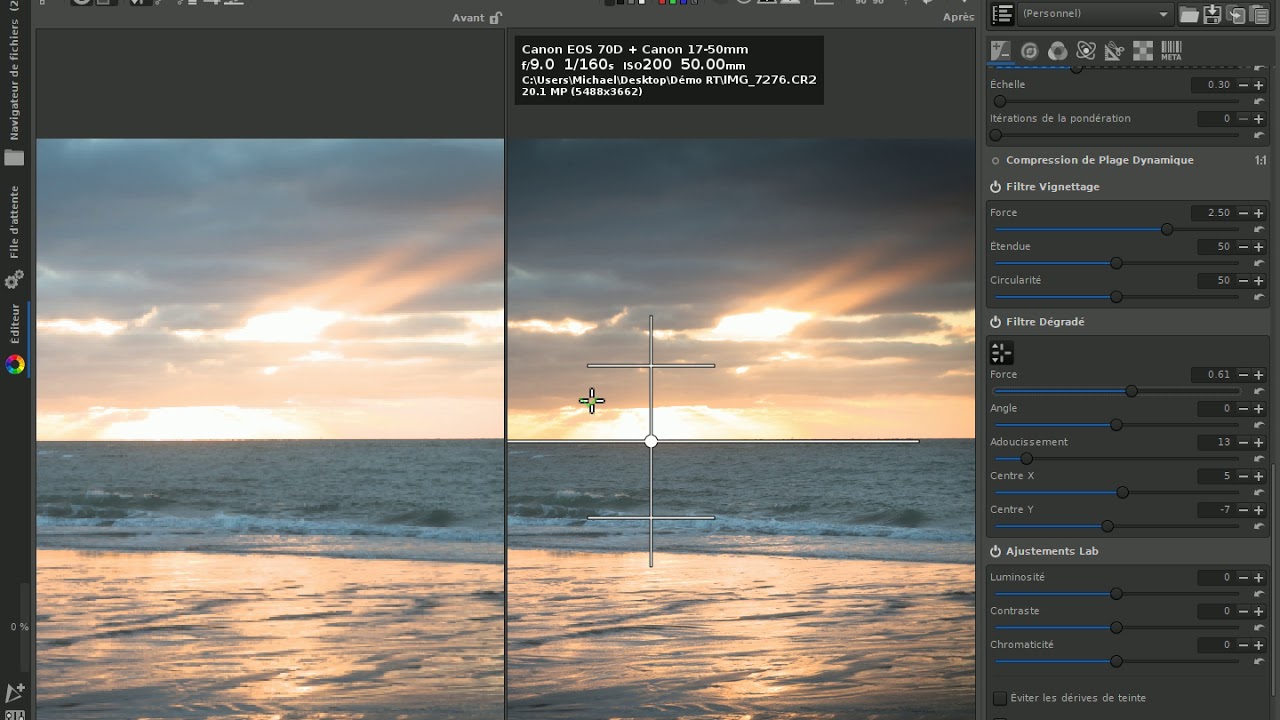The width and height of the screenshot is (1280, 720).
Task: Turn off Filtre Dégradé power button
Action: (995, 322)
